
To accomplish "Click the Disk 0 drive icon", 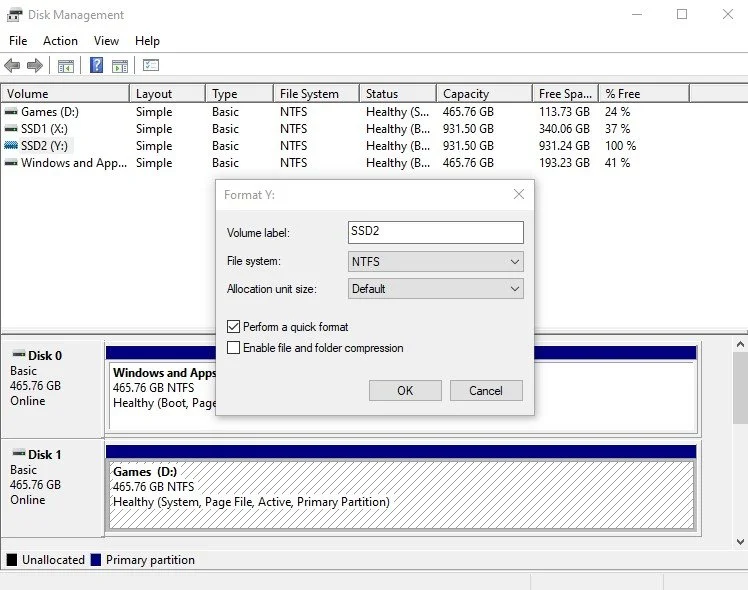I will point(19,354).
